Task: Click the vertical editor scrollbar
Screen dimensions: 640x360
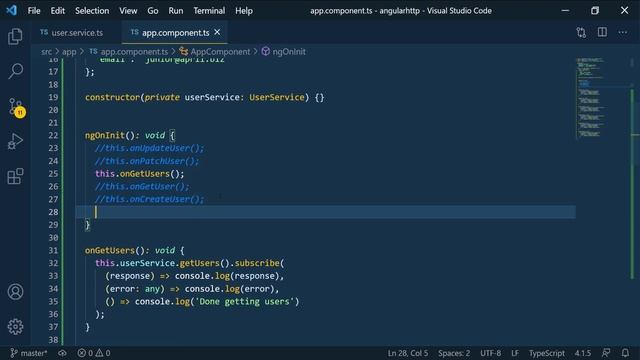Action: click(x=632, y=202)
